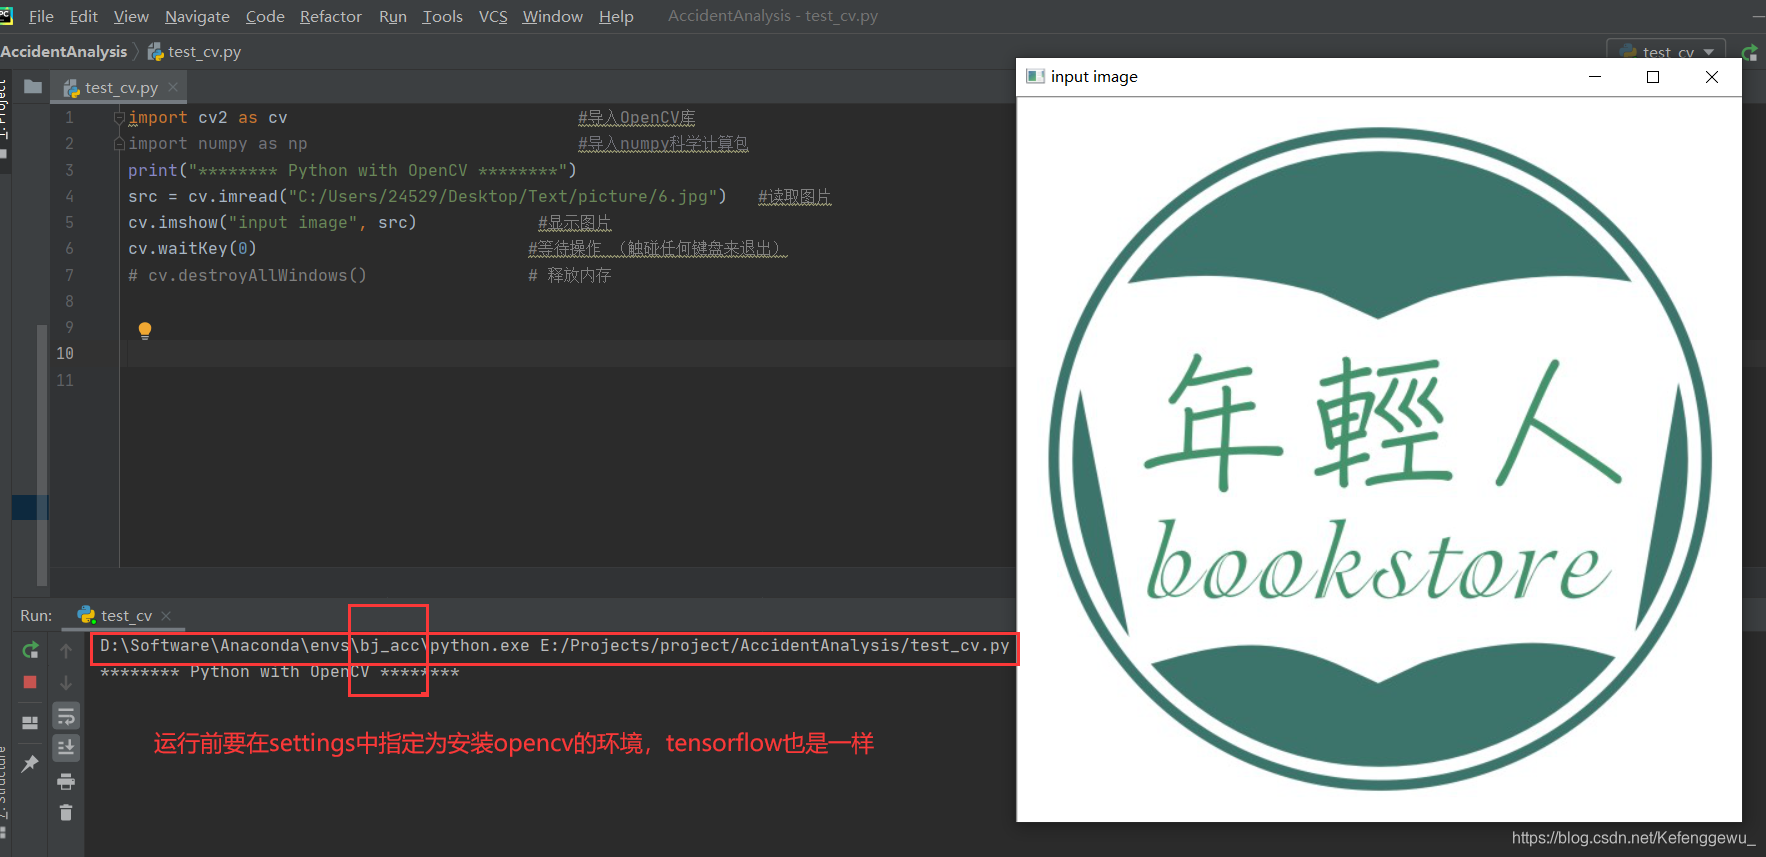Click the print statement on line 3
The image size is (1766, 857).
(x=352, y=171)
